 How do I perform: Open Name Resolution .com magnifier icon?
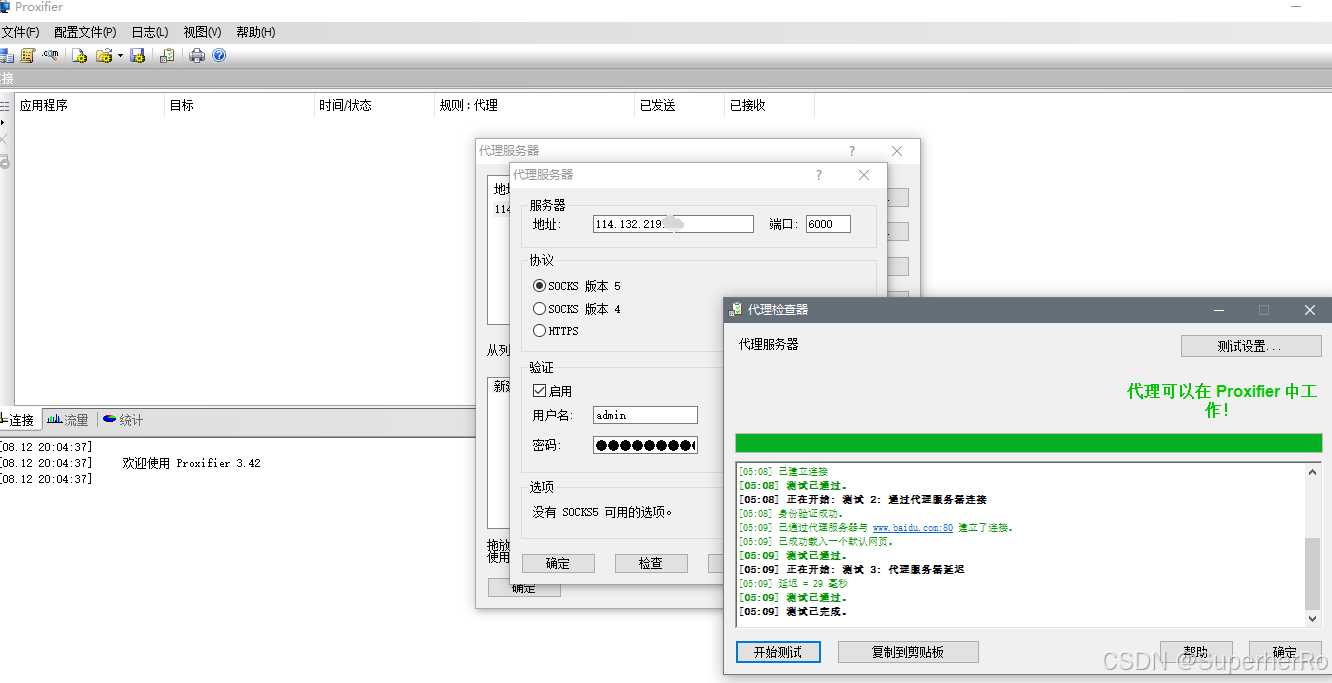coord(50,56)
